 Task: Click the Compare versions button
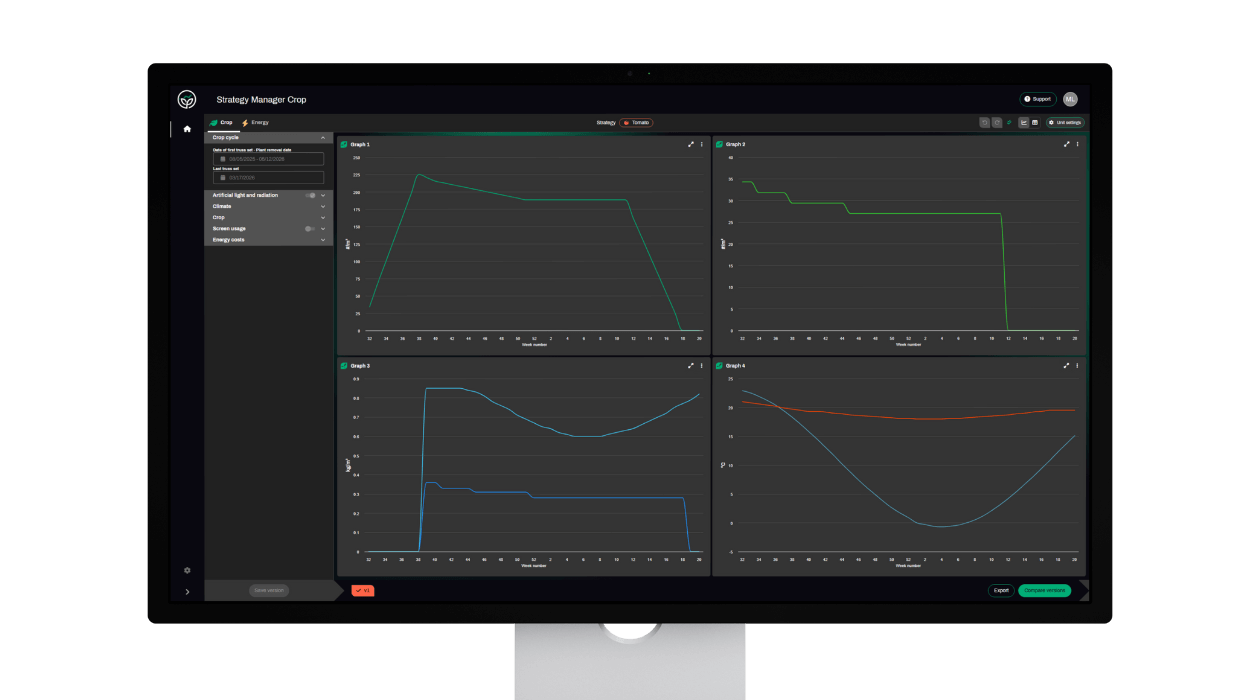point(1044,590)
